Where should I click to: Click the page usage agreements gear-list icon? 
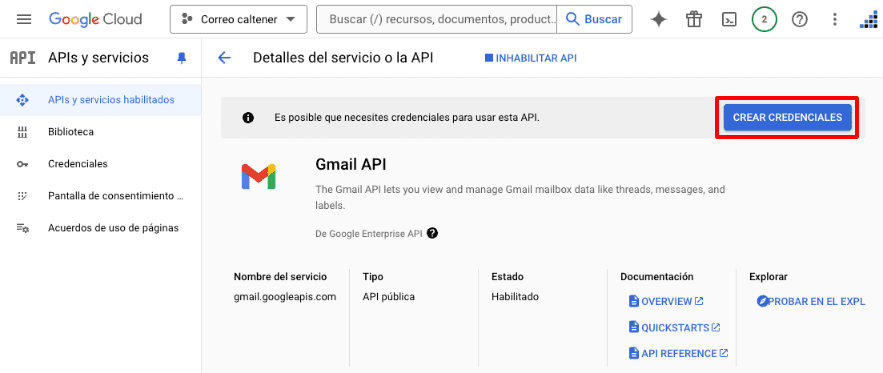click(23, 228)
